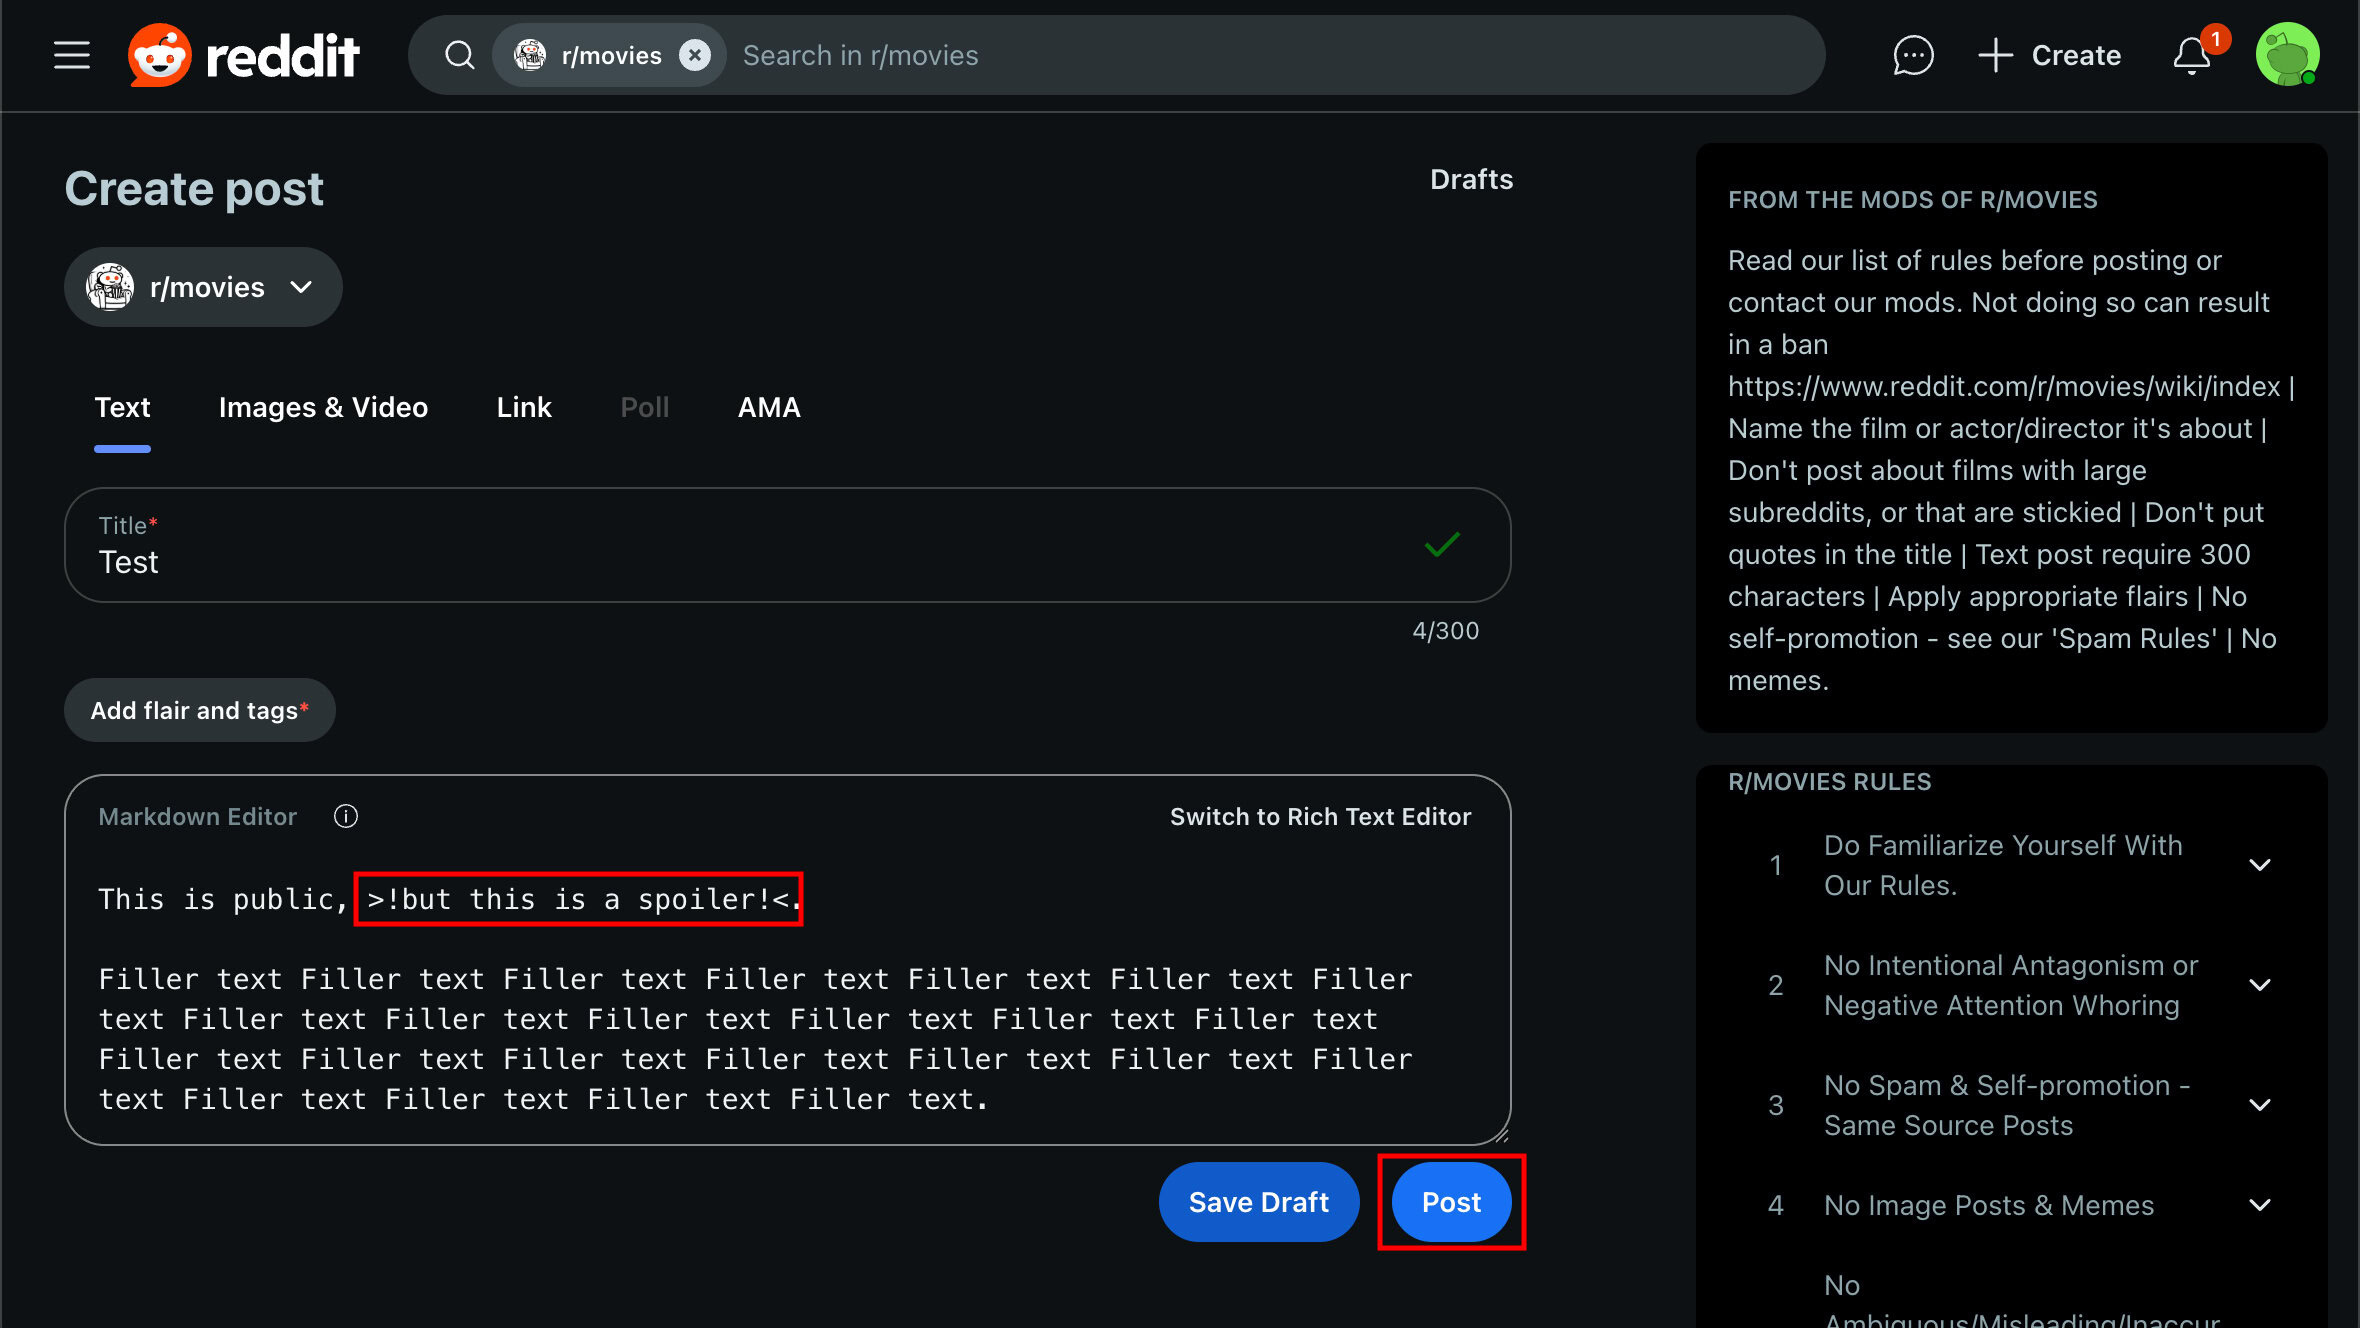Open the notifications bell

[x=2192, y=55]
